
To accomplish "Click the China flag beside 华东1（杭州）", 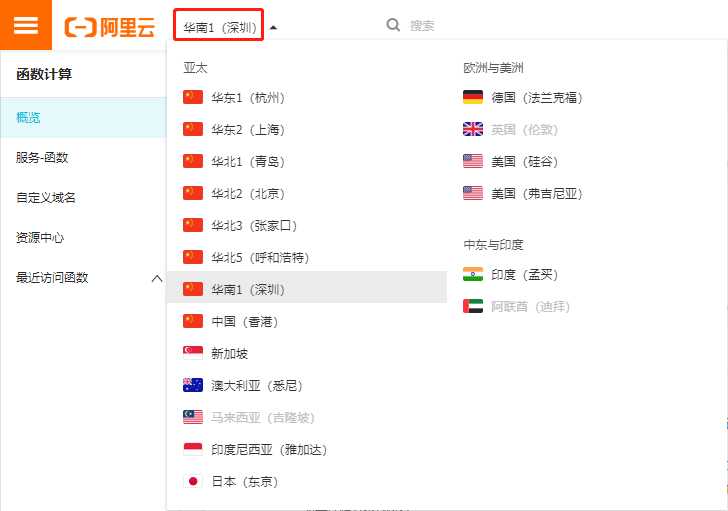I will click(x=193, y=97).
